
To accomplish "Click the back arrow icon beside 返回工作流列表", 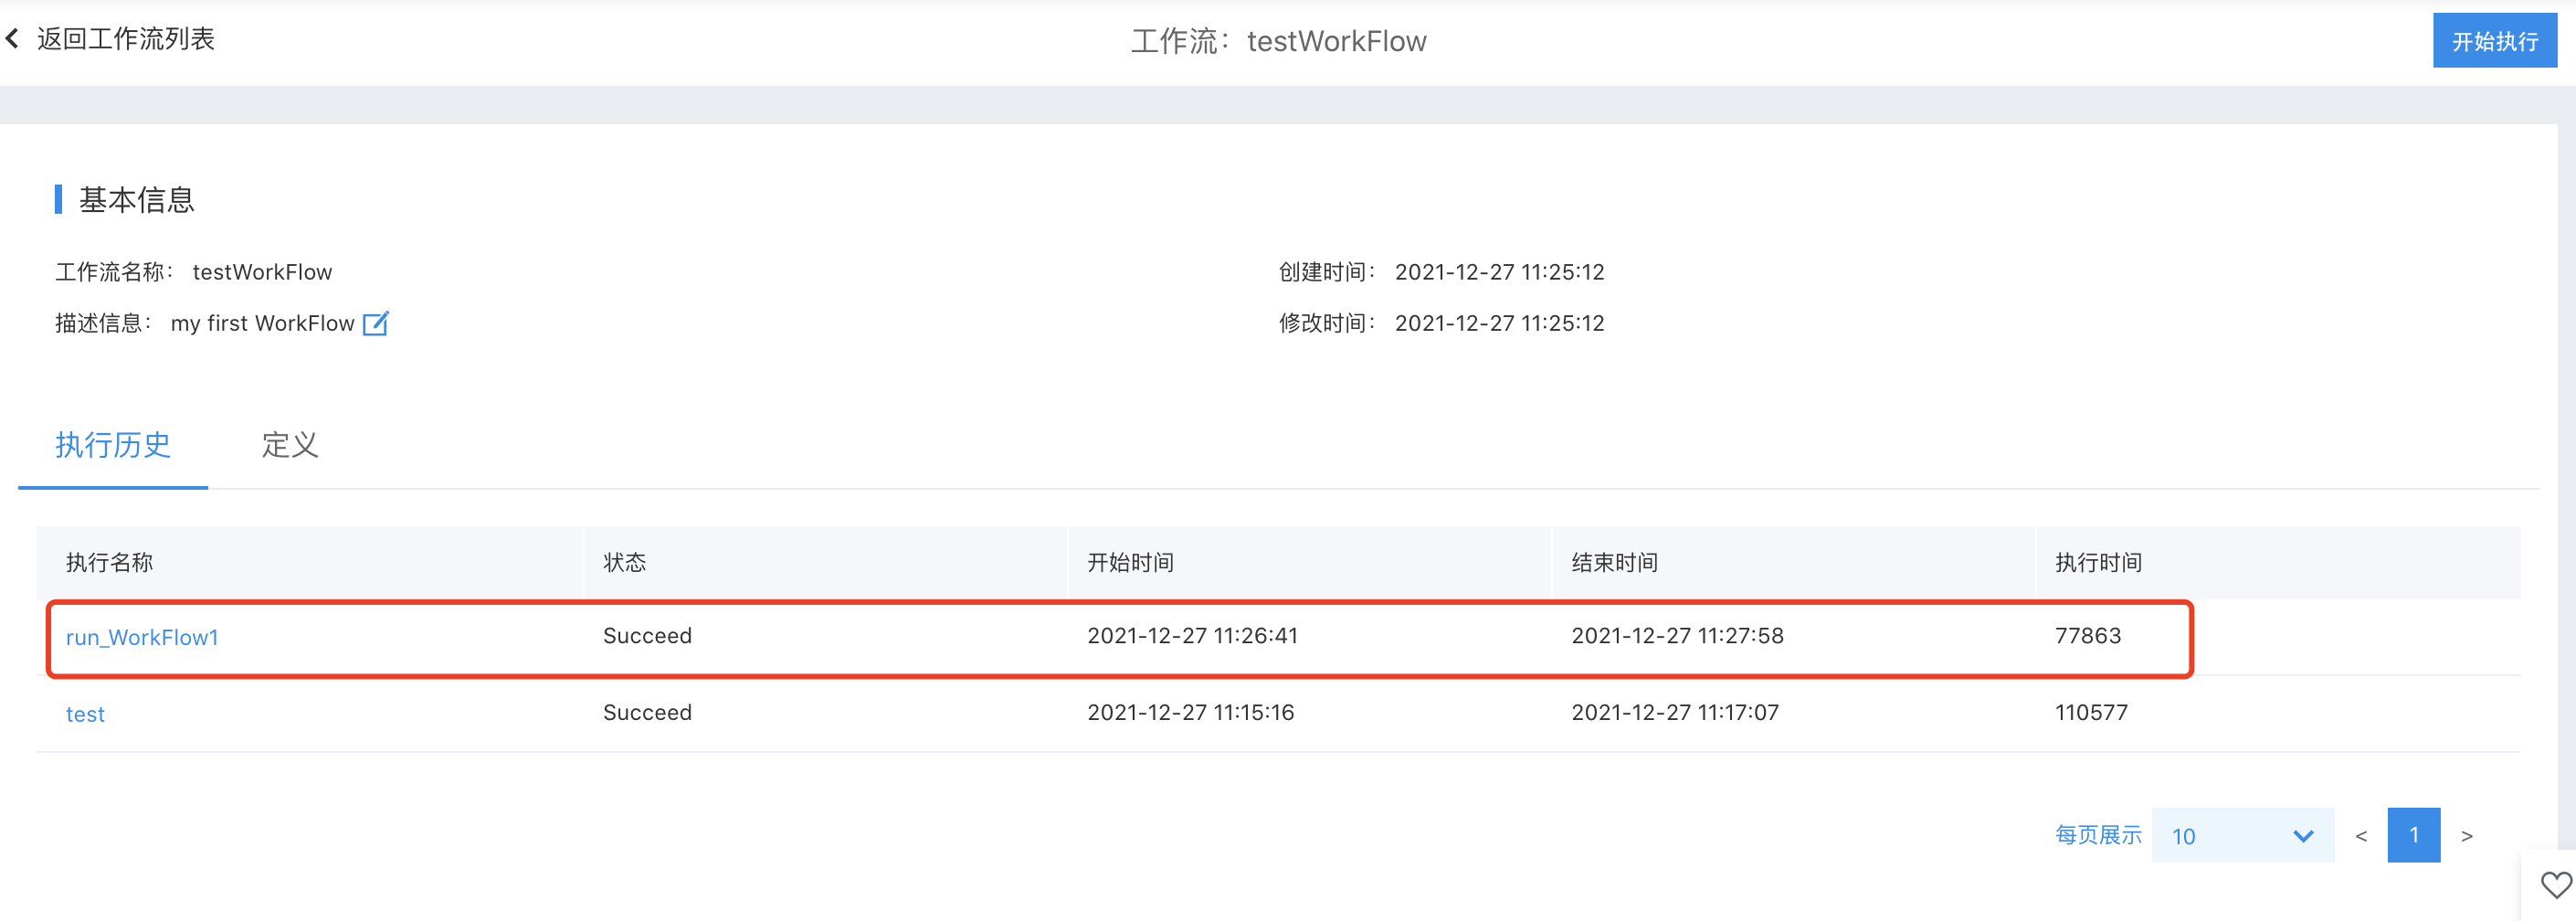I will pyautogui.click(x=12, y=39).
